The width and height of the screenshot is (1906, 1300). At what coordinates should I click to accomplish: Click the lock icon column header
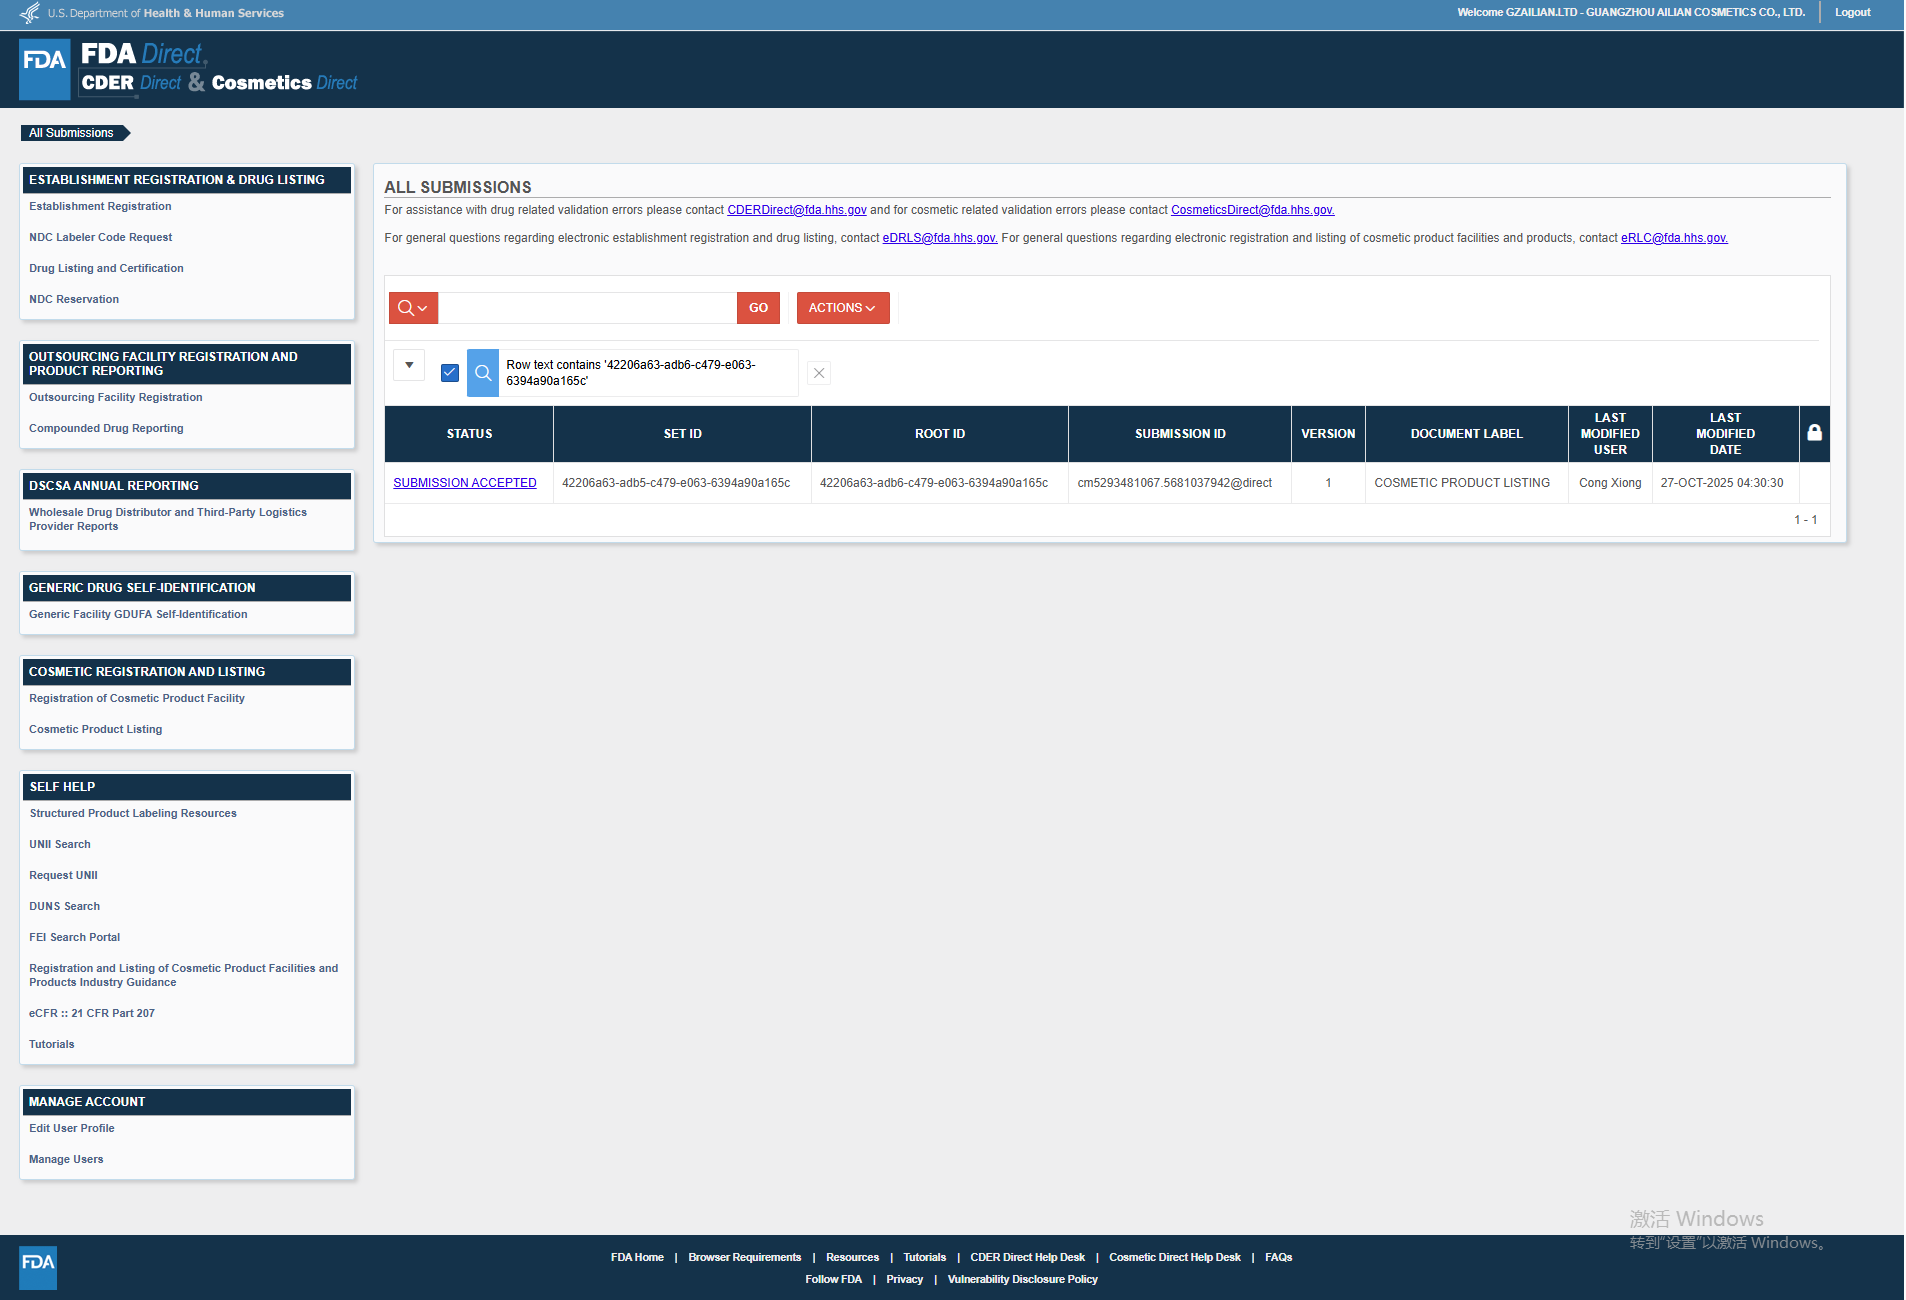(x=1814, y=433)
